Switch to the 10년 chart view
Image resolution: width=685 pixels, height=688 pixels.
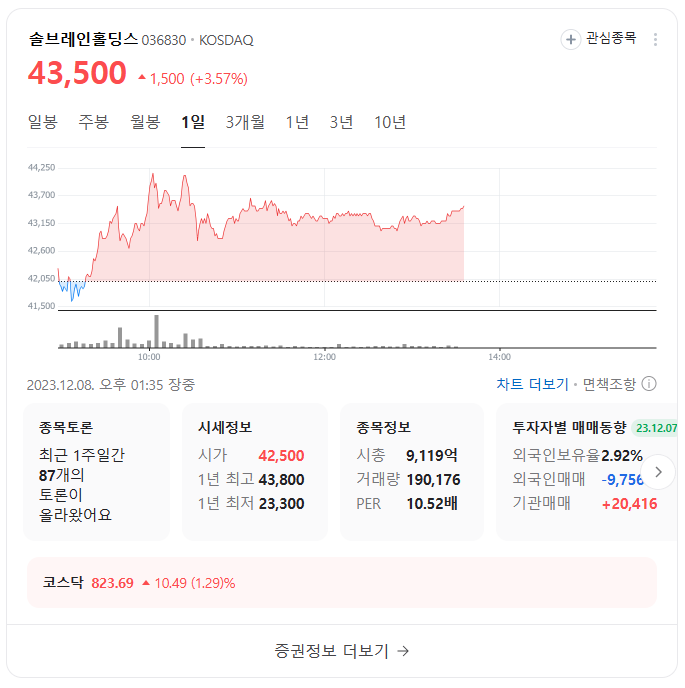(390, 122)
